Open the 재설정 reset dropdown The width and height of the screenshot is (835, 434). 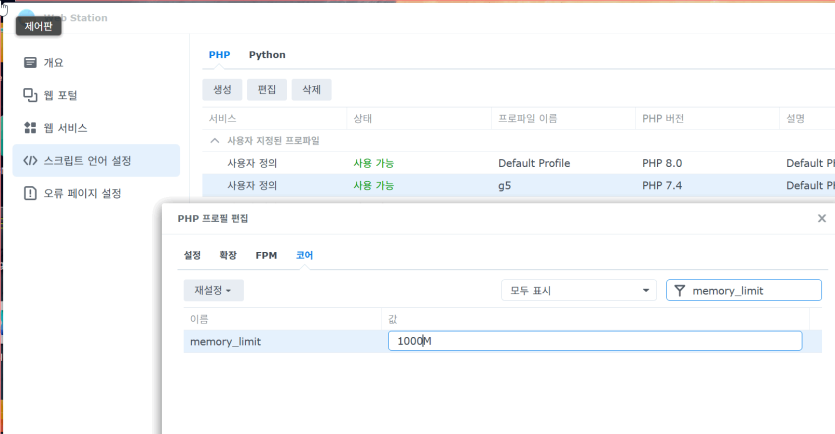click(x=214, y=290)
